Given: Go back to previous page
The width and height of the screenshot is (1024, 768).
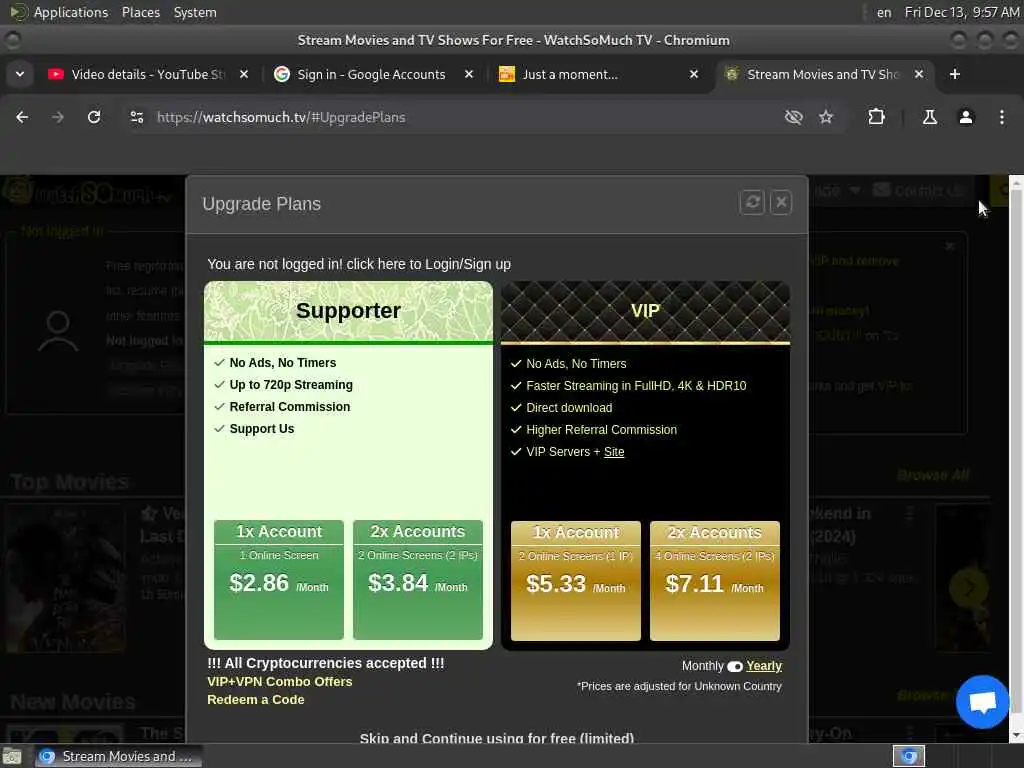Looking at the screenshot, I should pyautogui.click(x=22, y=117).
